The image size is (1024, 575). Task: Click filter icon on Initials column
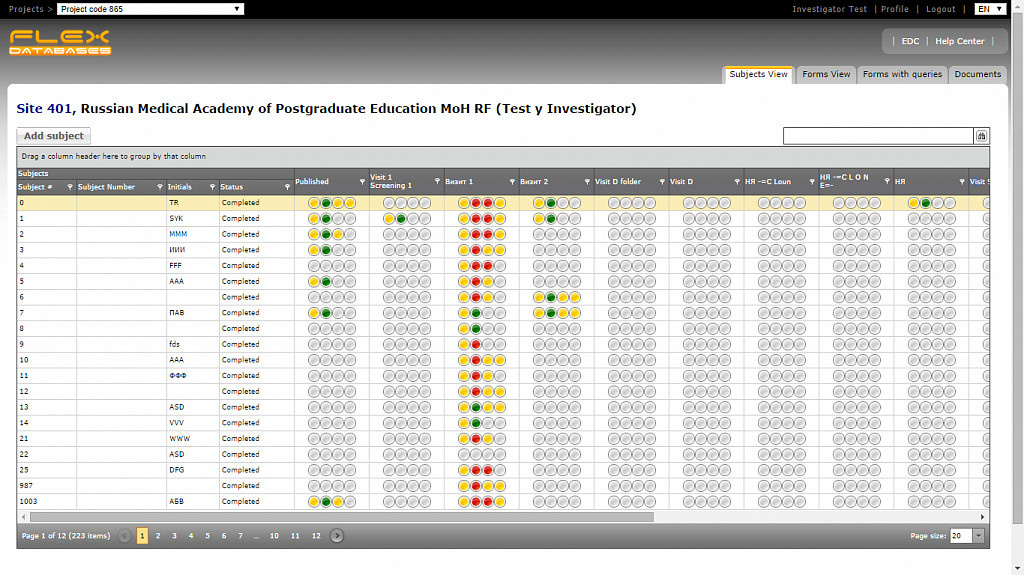tap(212, 187)
